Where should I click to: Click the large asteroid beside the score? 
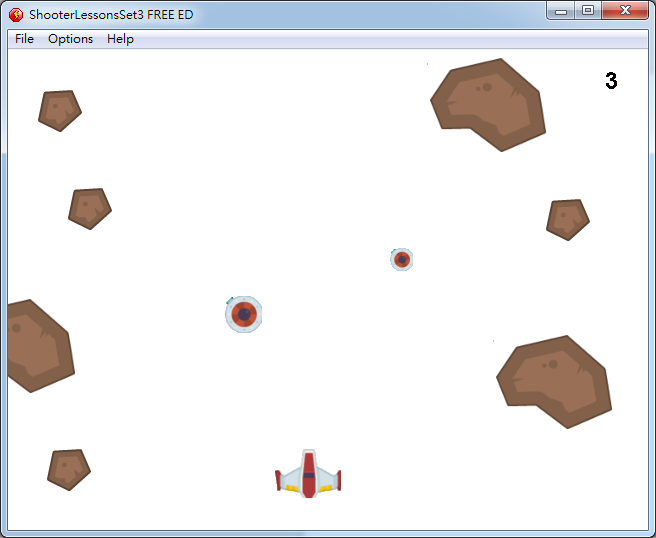click(488, 104)
